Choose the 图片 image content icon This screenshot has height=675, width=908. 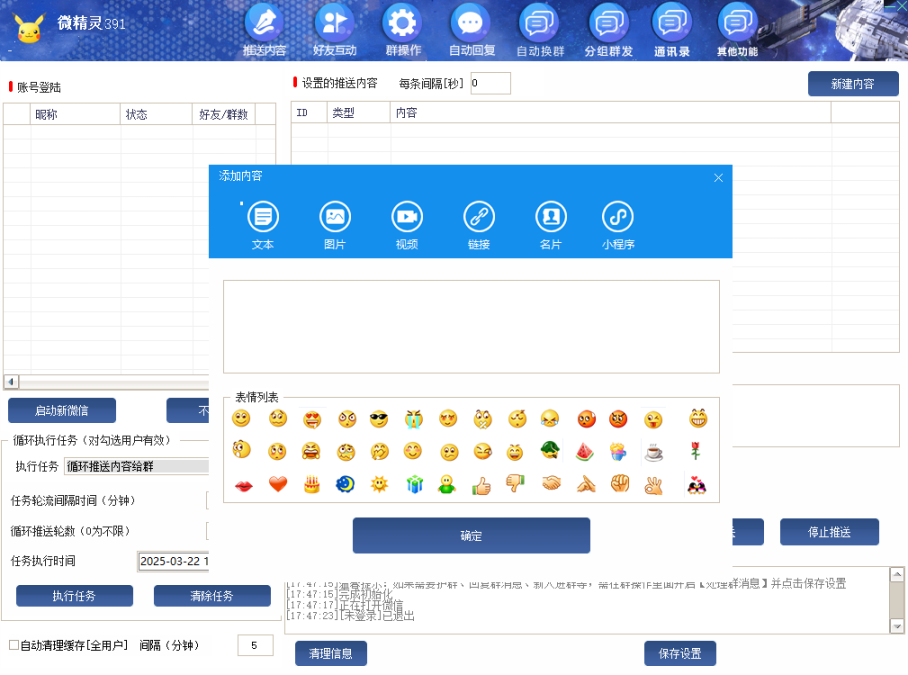(x=335, y=217)
